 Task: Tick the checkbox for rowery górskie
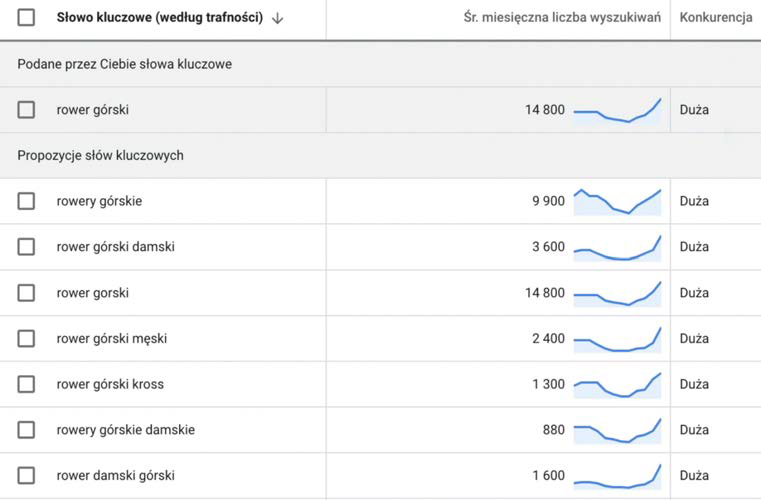click(26, 201)
